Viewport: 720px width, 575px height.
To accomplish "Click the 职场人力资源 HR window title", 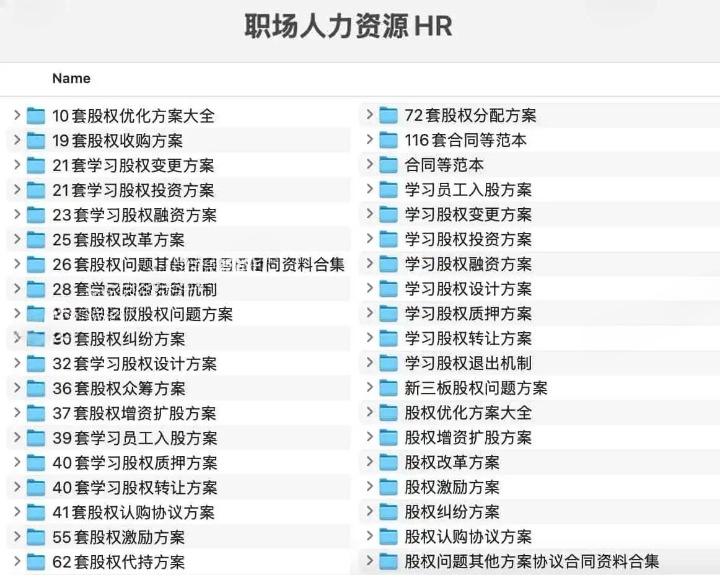I will [349, 27].
